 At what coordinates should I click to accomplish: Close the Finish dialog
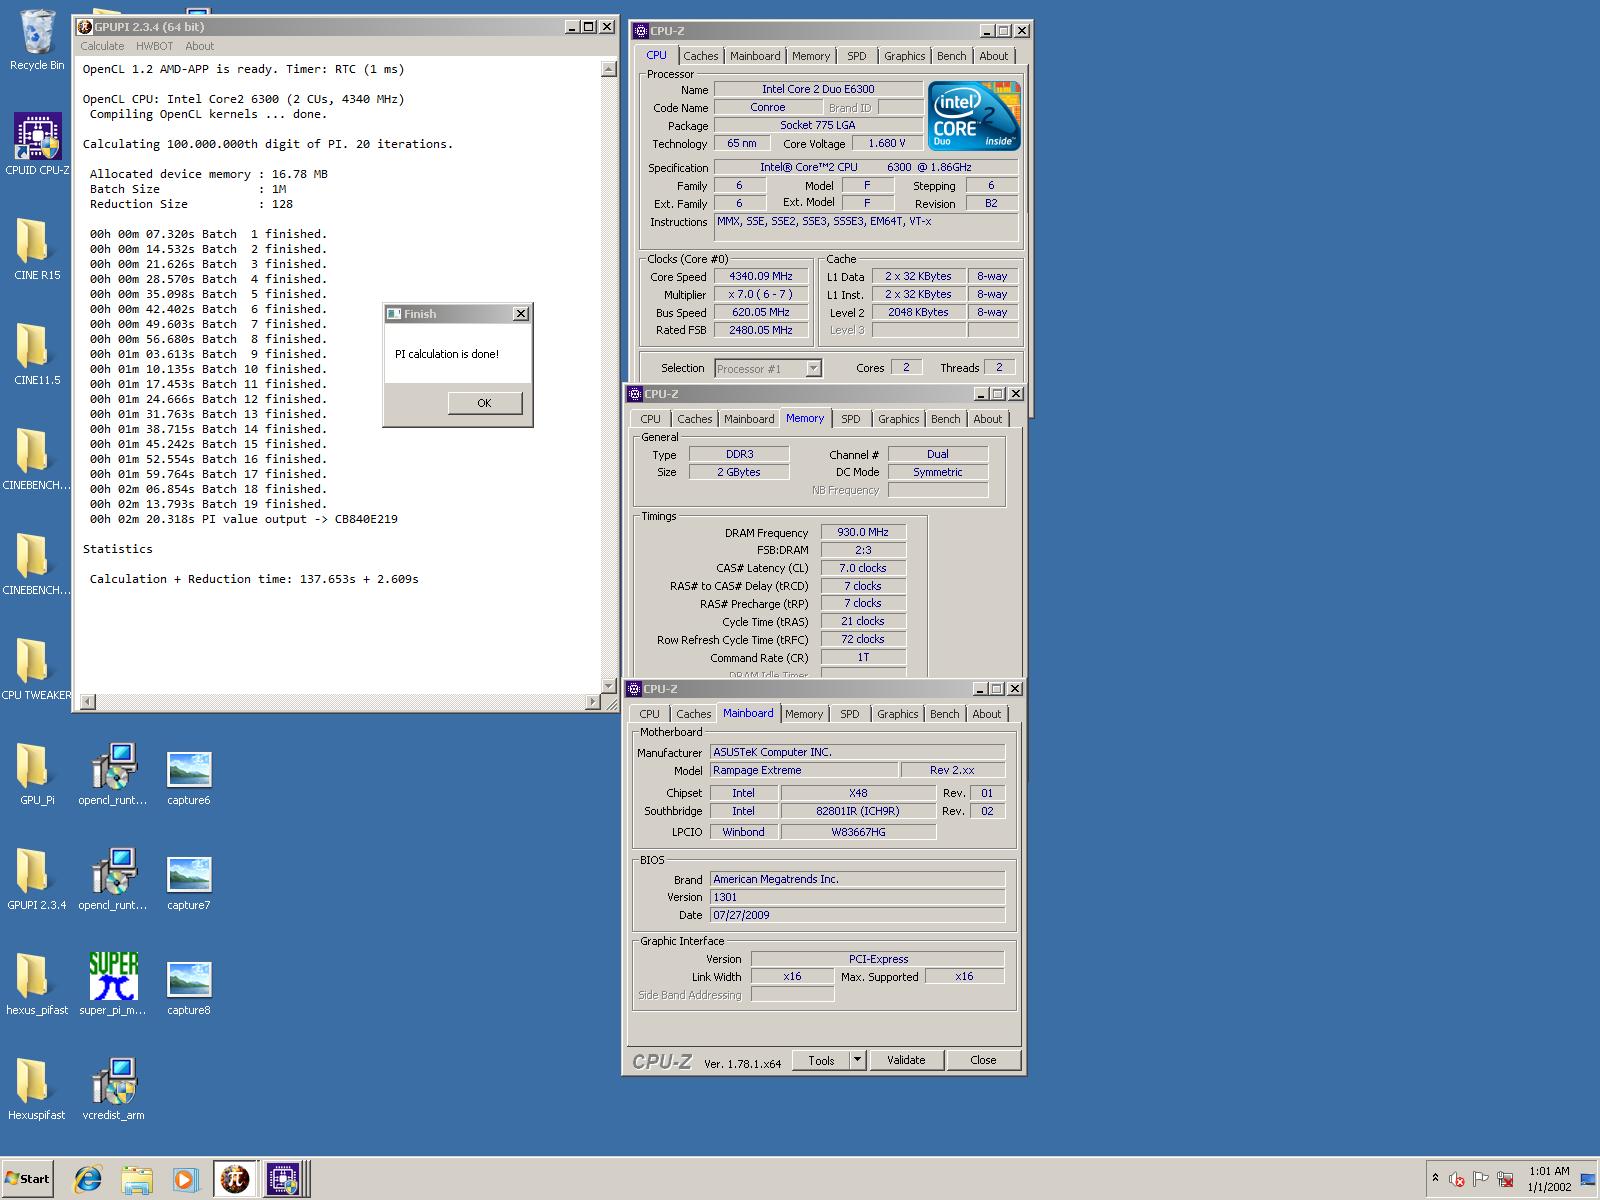[520, 314]
